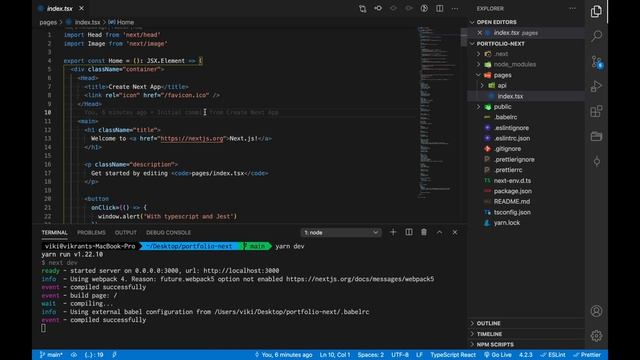Click the eye watch icon in status bar
Screen dimensions: 640x360
coord(74,355)
